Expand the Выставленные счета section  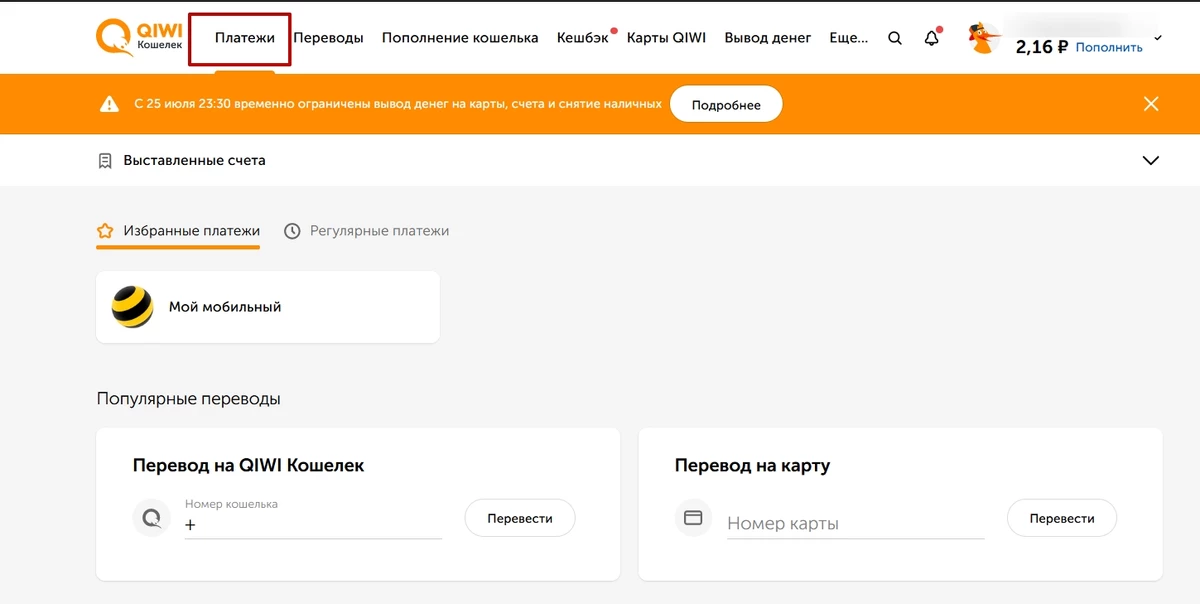pyautogui.click(x=1151, y=160)
